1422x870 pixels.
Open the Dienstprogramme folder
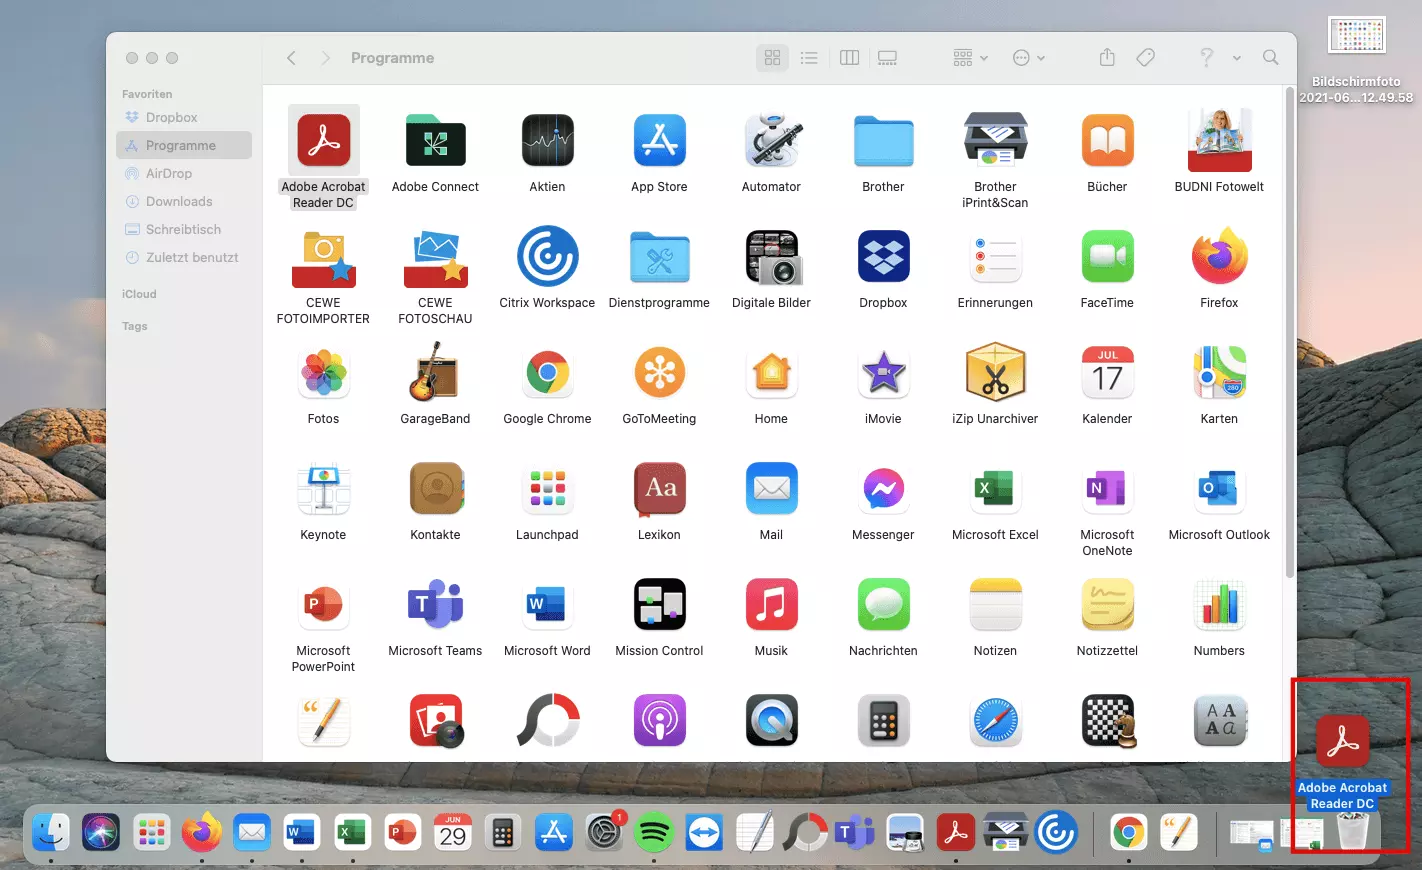659,257
